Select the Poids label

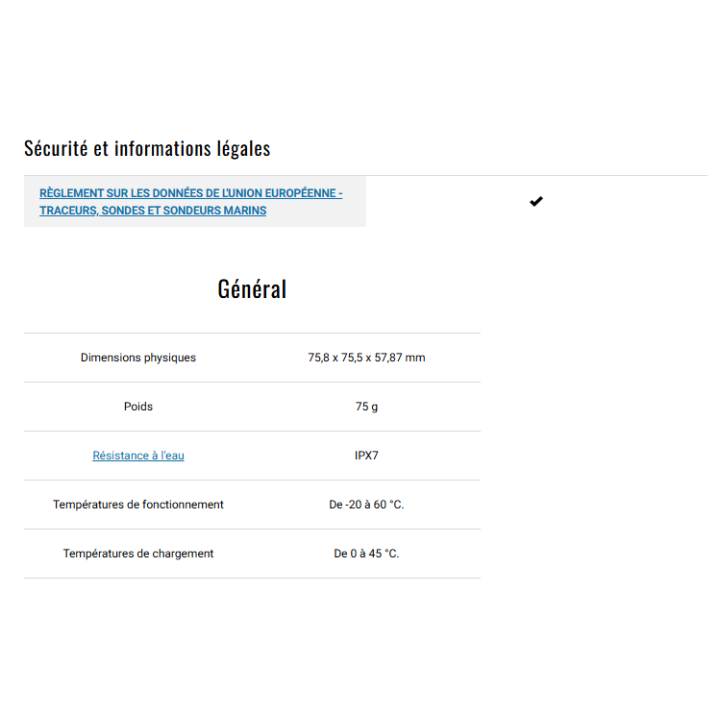(x=138, y=407)
